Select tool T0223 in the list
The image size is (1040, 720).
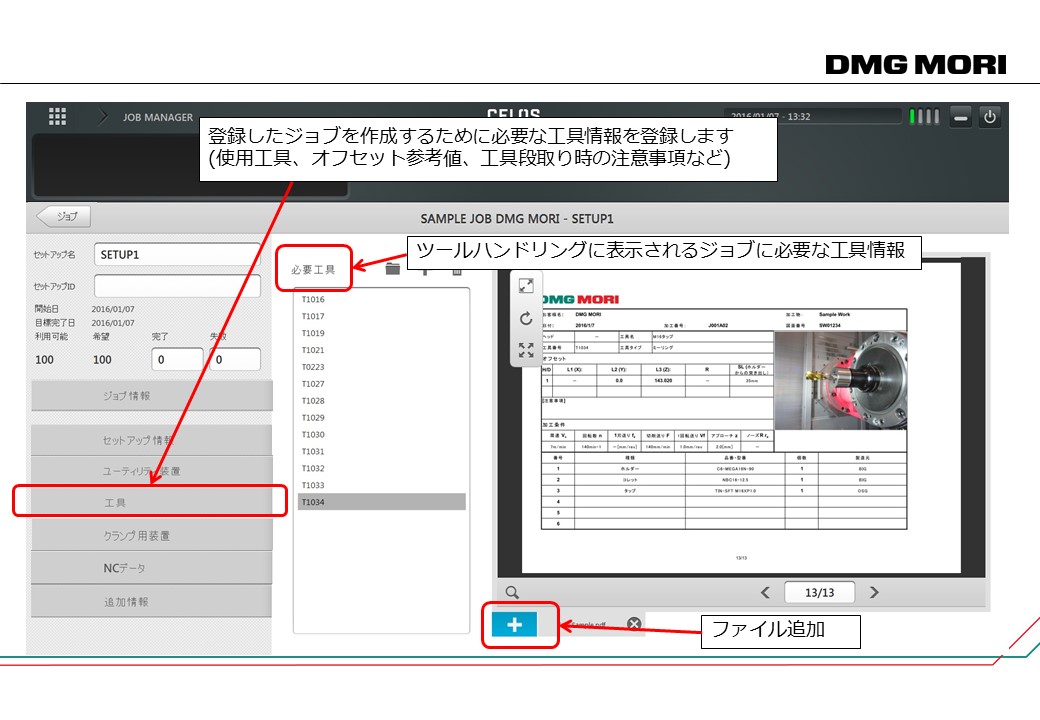(381, 367)
